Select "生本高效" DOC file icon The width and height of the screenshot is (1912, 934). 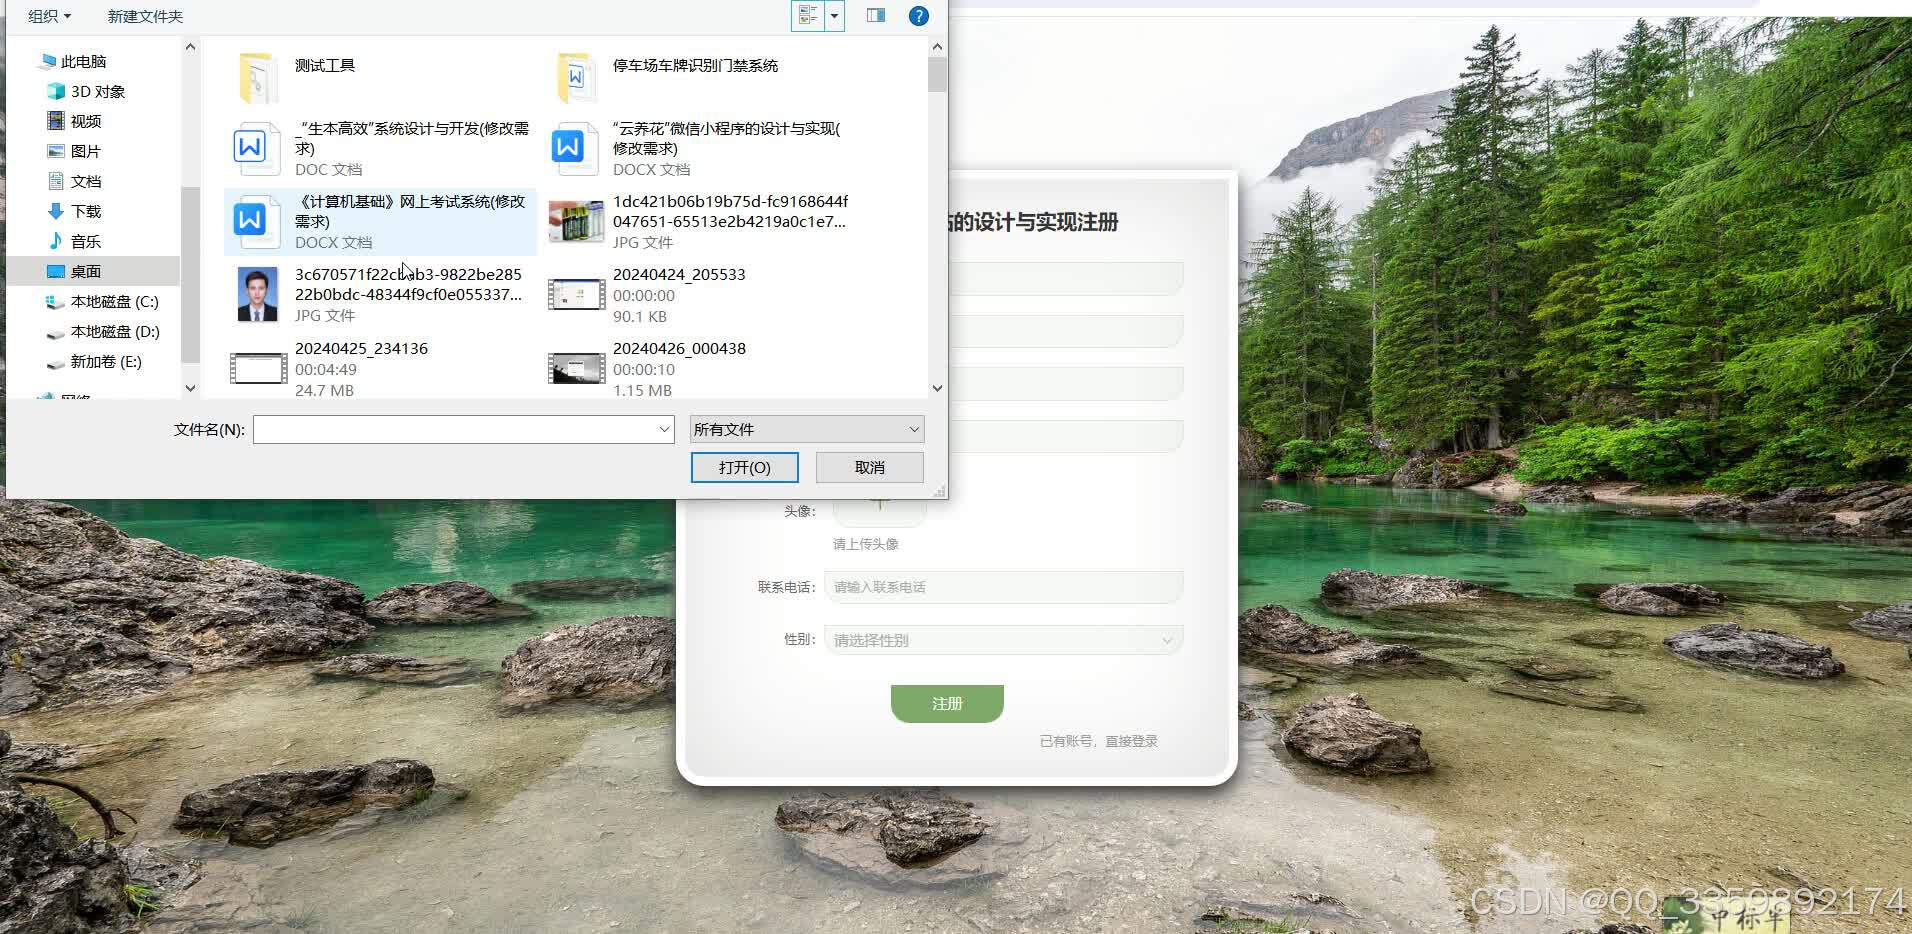click(255, 148)
